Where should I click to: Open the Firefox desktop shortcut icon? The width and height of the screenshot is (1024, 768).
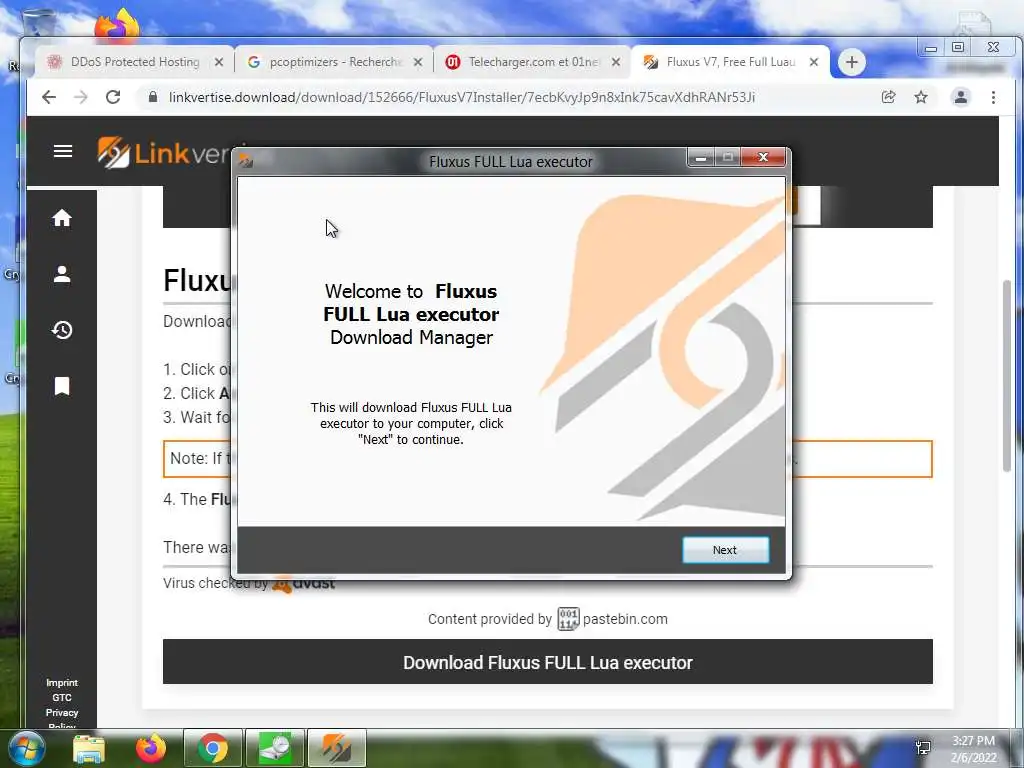pyautogui.click(x=117, y=26)
